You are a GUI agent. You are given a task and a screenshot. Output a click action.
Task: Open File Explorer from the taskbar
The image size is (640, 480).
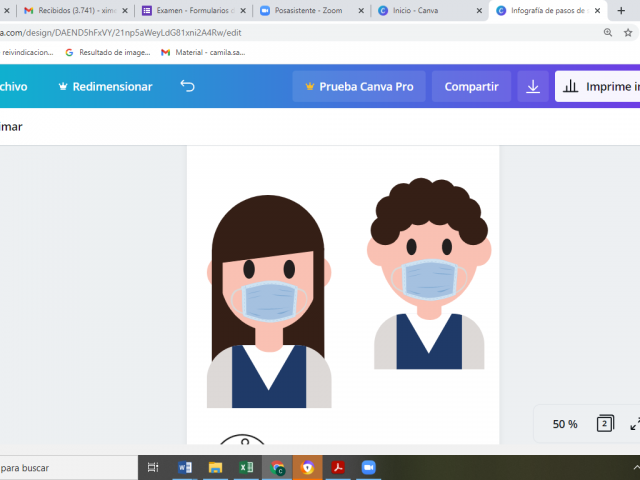tap(215, 467)
